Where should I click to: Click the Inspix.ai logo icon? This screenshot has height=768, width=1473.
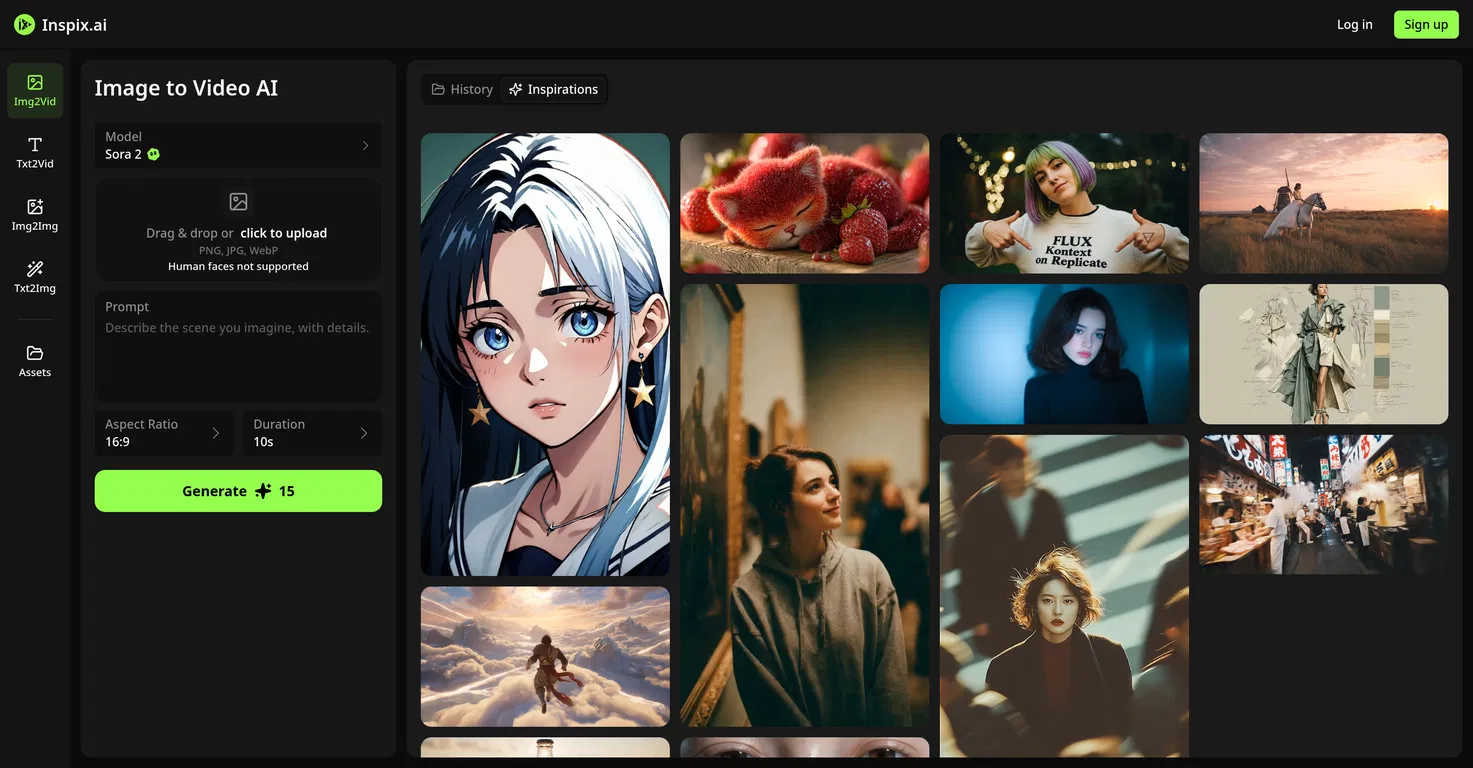(24, 25)
